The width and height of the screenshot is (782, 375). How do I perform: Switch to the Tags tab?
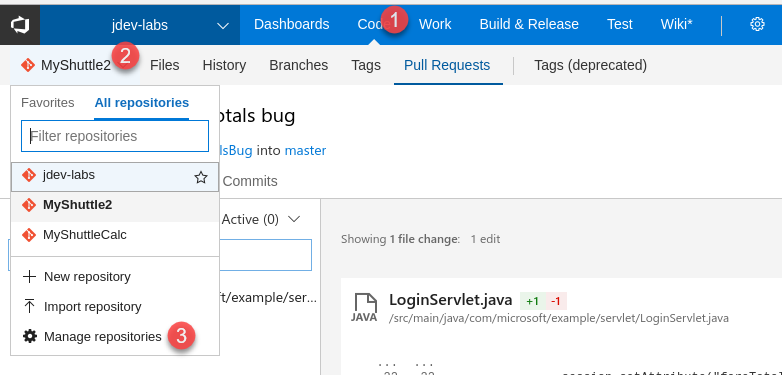(x=366, y=65)
